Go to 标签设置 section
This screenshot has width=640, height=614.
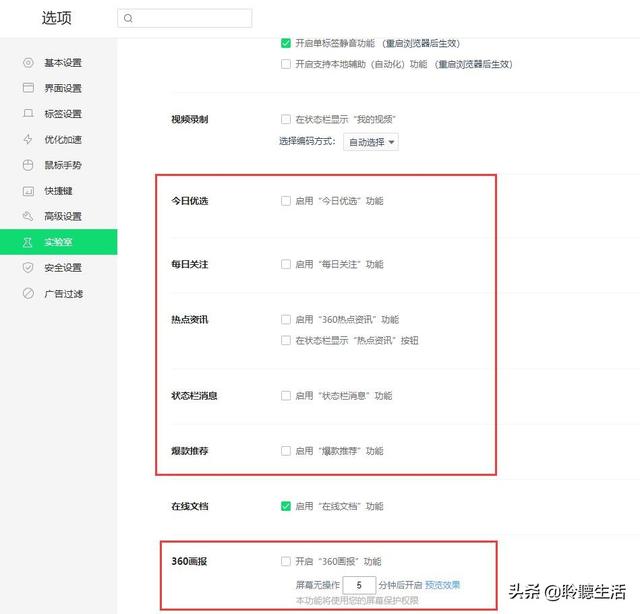[x=58, y=113]
